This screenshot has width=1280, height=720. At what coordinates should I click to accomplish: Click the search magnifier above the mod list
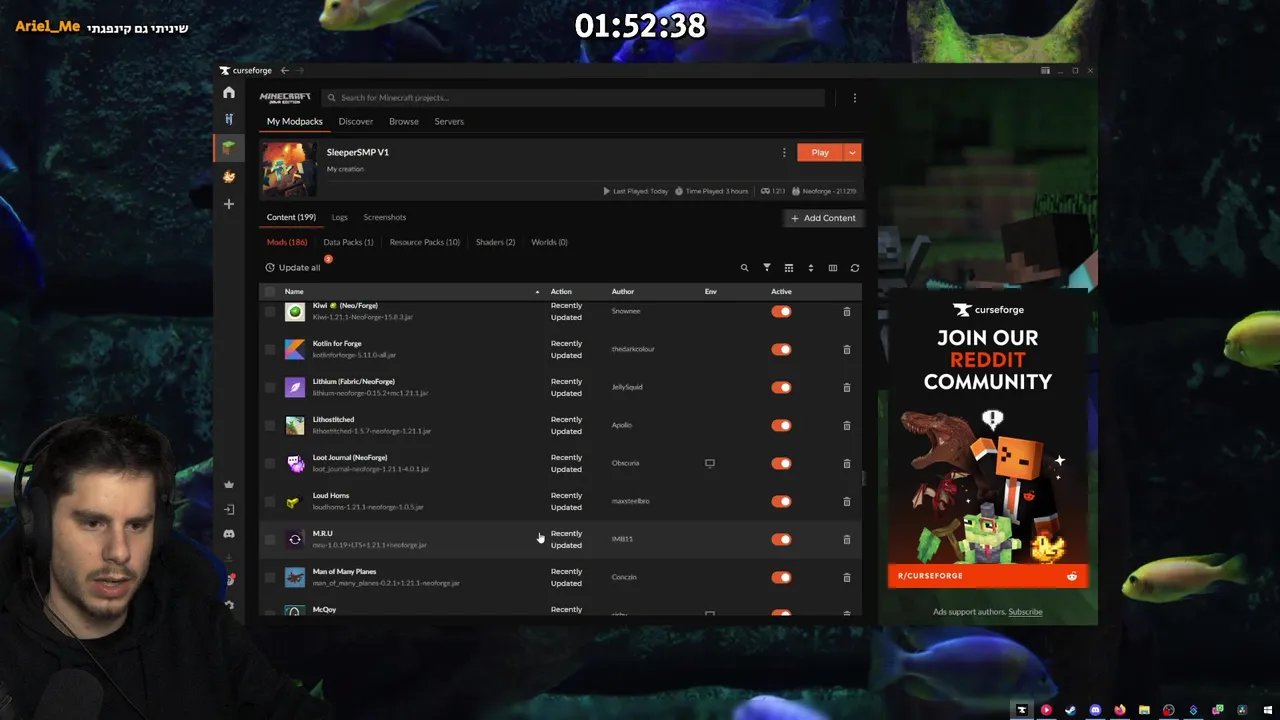[x=744, y=268]
